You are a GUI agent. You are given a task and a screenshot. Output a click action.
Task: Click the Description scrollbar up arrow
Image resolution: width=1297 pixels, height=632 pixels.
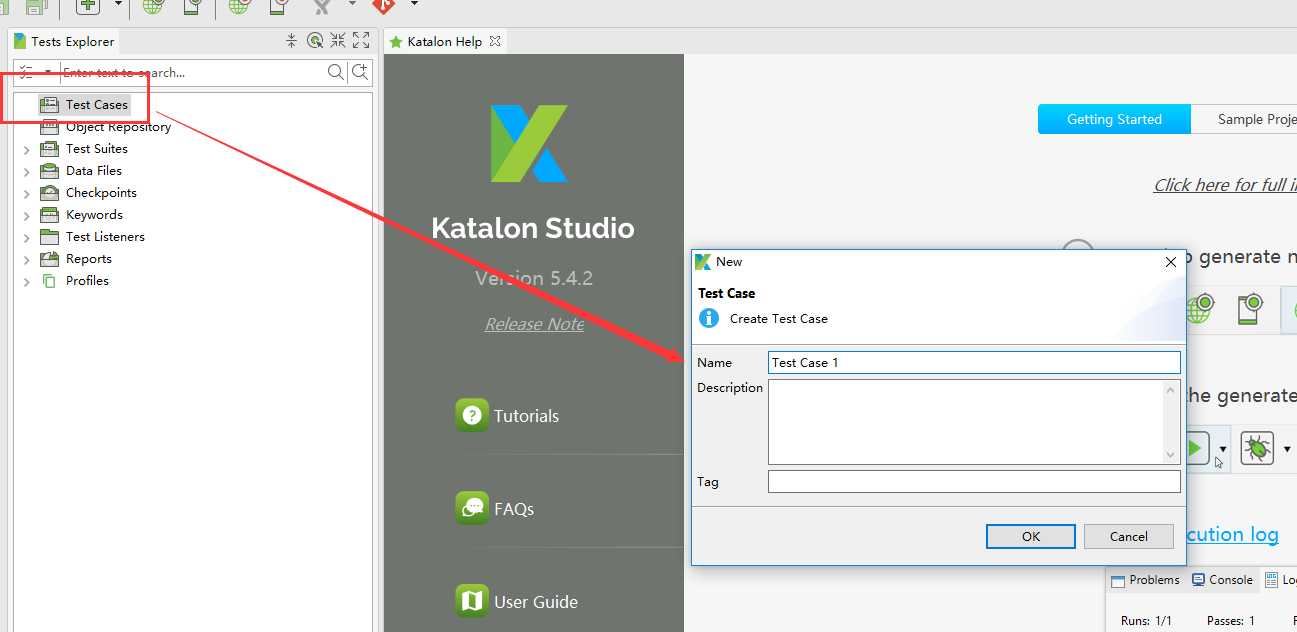[x=1171, y=390]
